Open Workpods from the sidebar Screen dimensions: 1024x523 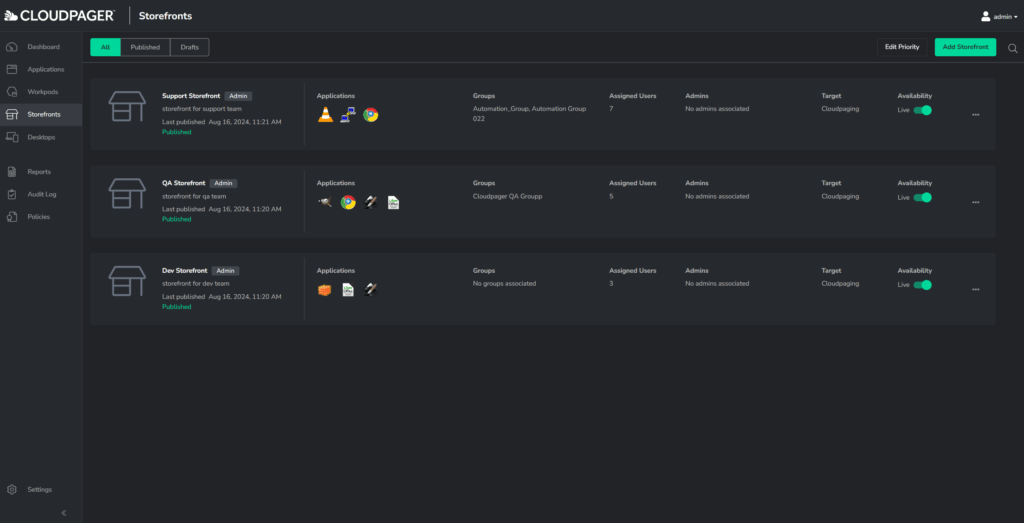[x=40, y=91]
